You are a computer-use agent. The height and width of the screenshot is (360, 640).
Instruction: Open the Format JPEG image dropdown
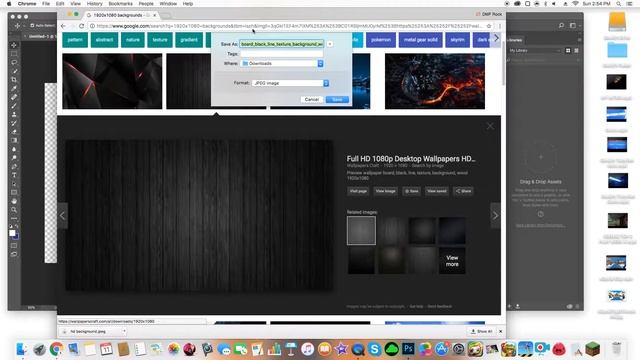(290, 83)
